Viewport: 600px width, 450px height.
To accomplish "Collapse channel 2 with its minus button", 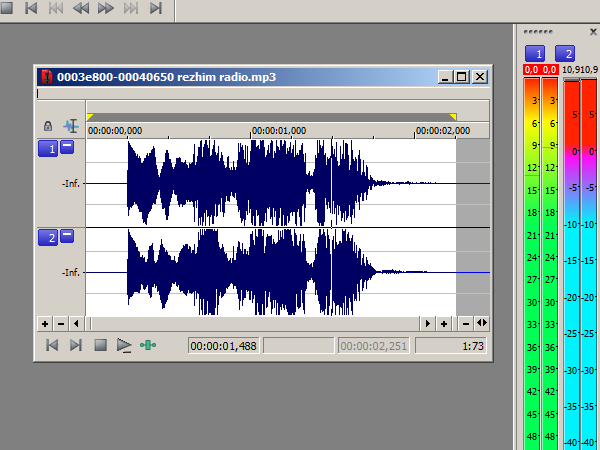I will point(67,236).
